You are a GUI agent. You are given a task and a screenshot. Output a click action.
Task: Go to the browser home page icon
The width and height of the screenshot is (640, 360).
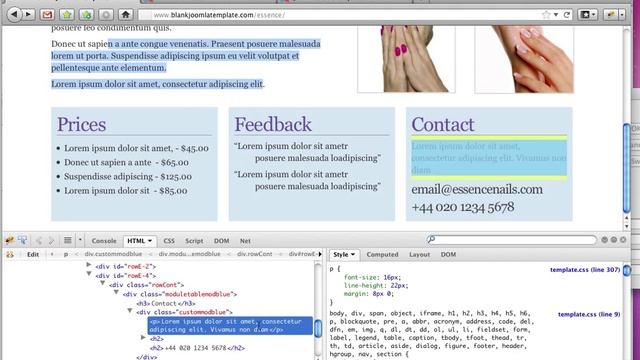(125, 15)
